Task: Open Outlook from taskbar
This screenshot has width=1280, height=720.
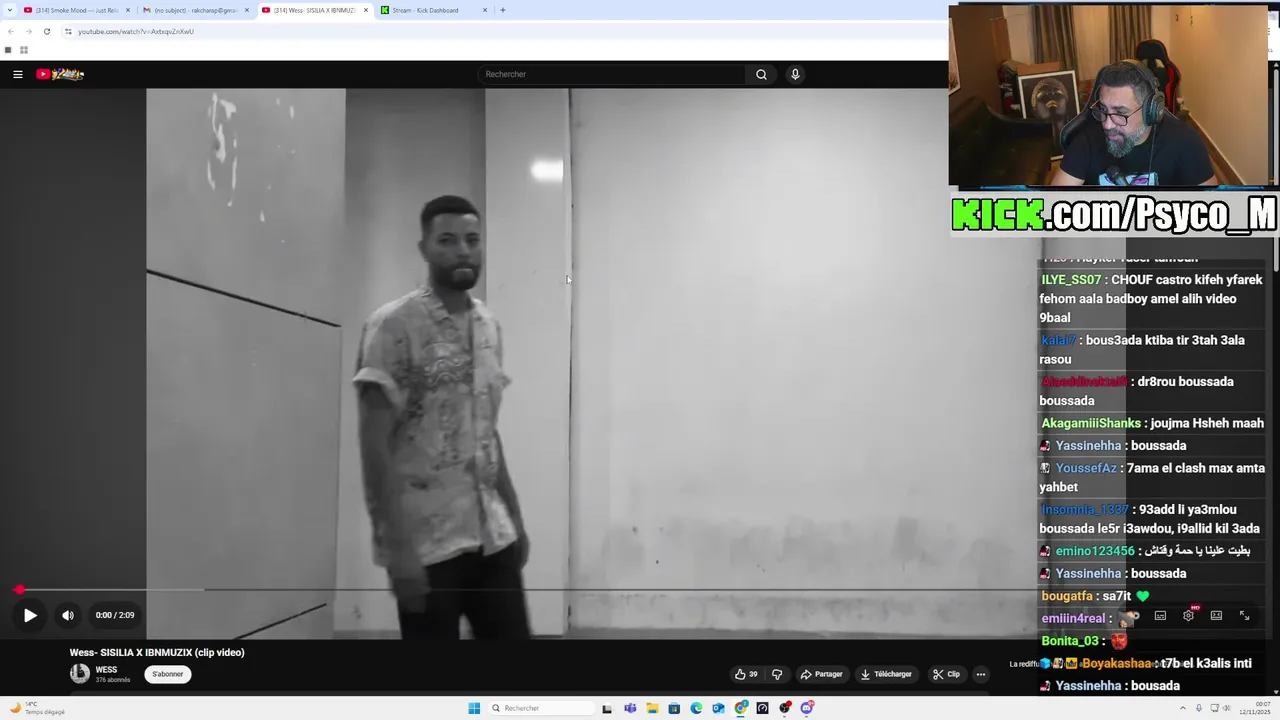Action: coord(718,708)
